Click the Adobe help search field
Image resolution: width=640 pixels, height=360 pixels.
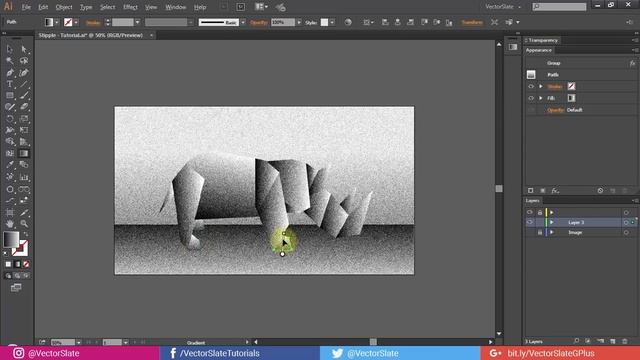559,7
